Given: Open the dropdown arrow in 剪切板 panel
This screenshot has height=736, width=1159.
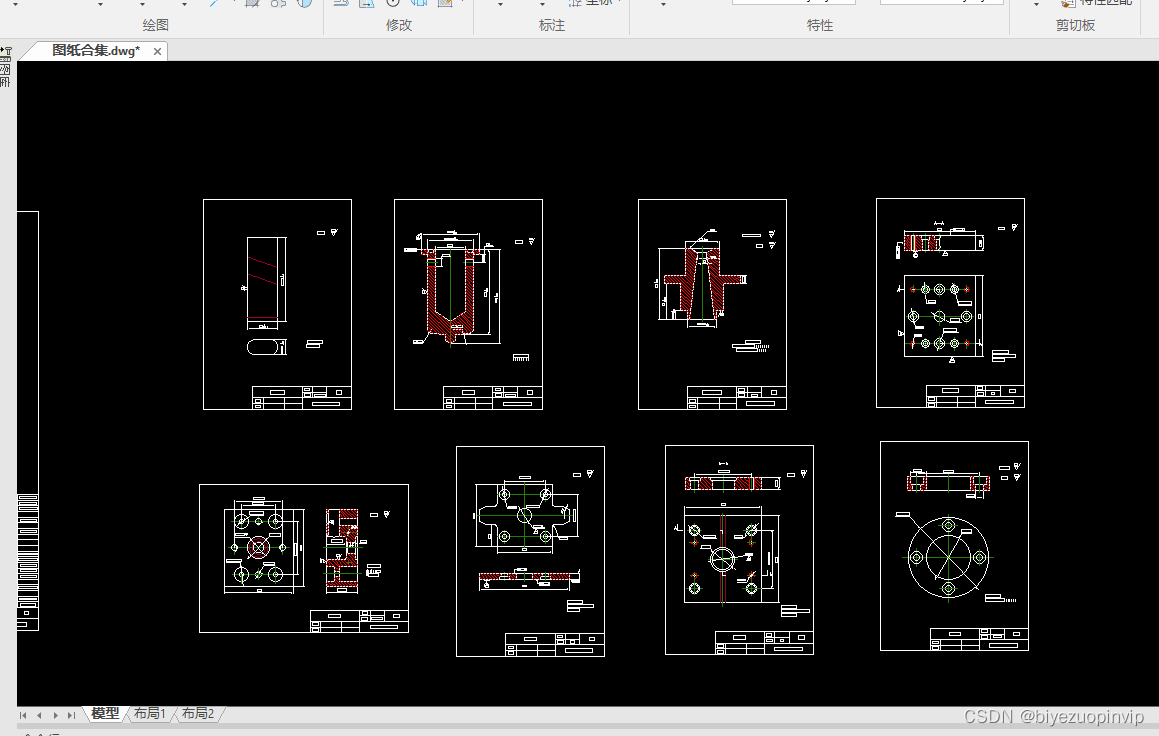Looking at the screenshot, I should tap(1036, 4).
